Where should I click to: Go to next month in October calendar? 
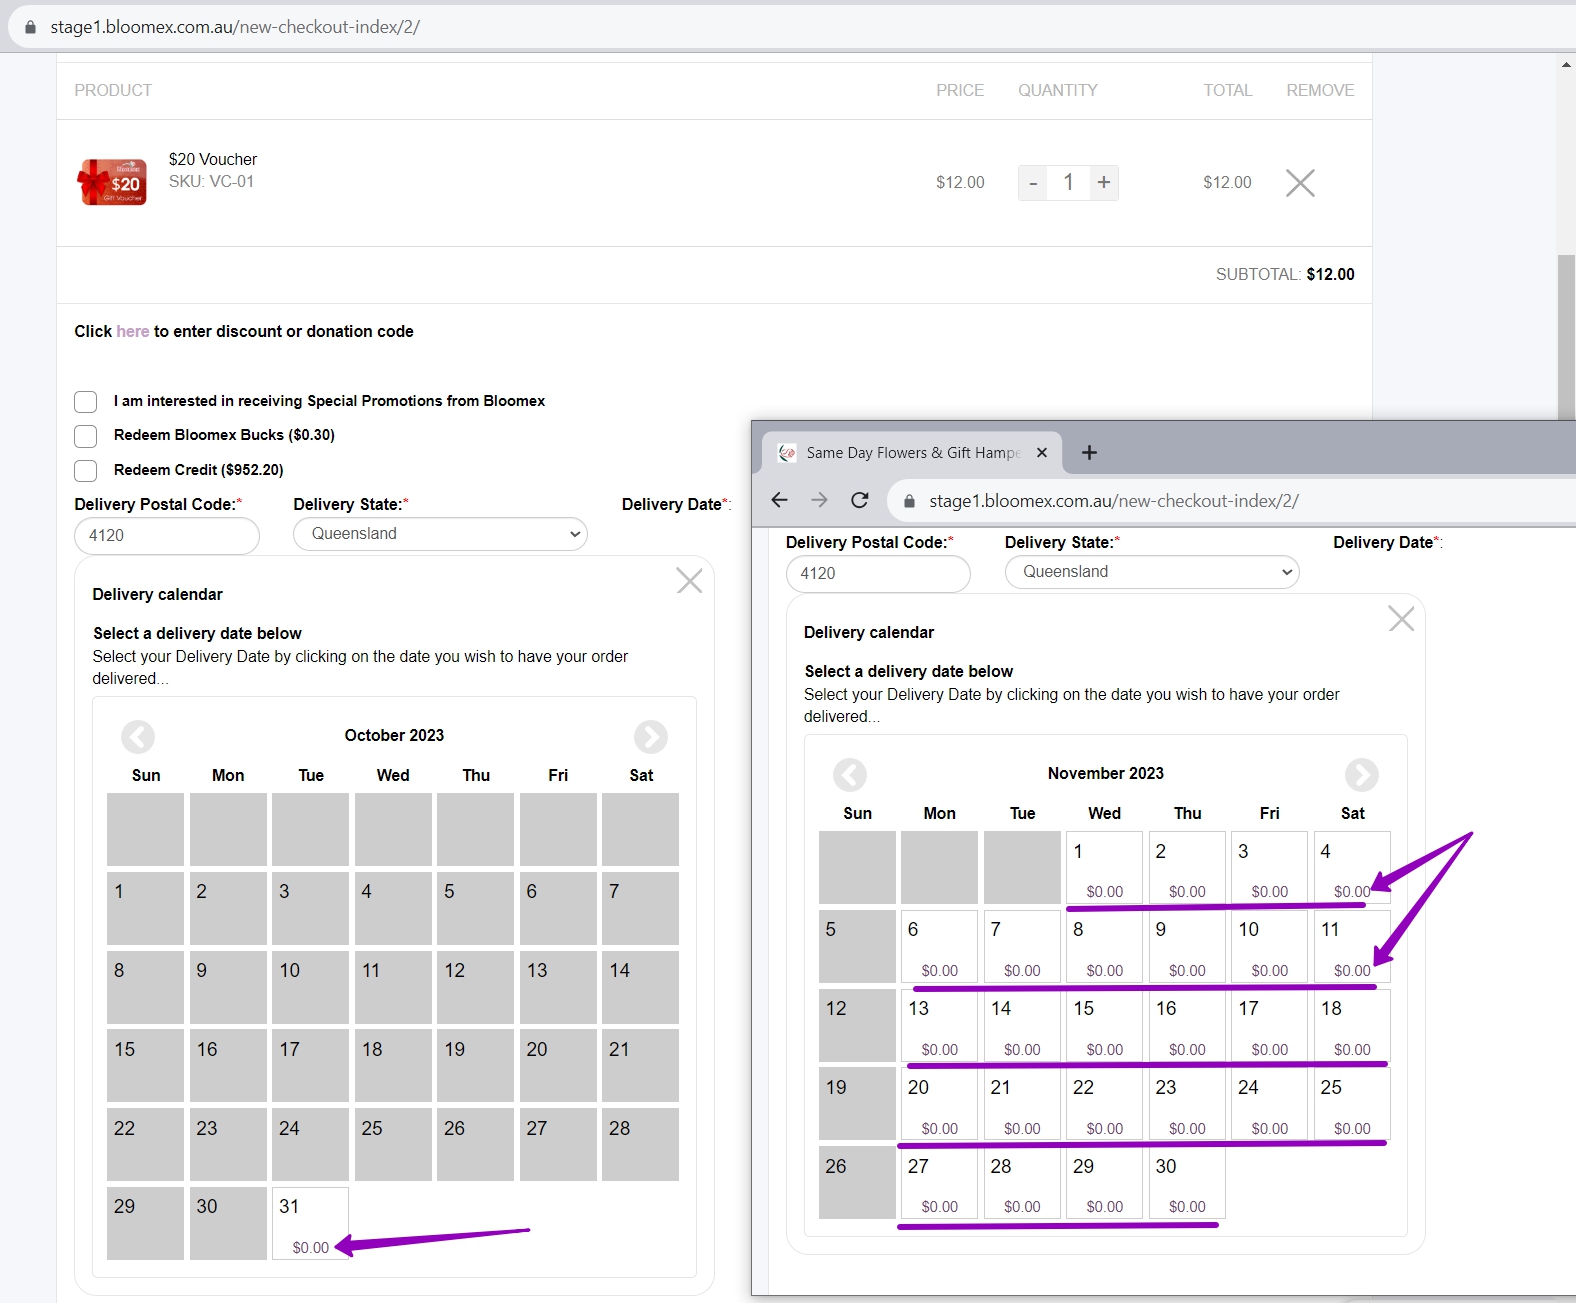coord(650,737)
